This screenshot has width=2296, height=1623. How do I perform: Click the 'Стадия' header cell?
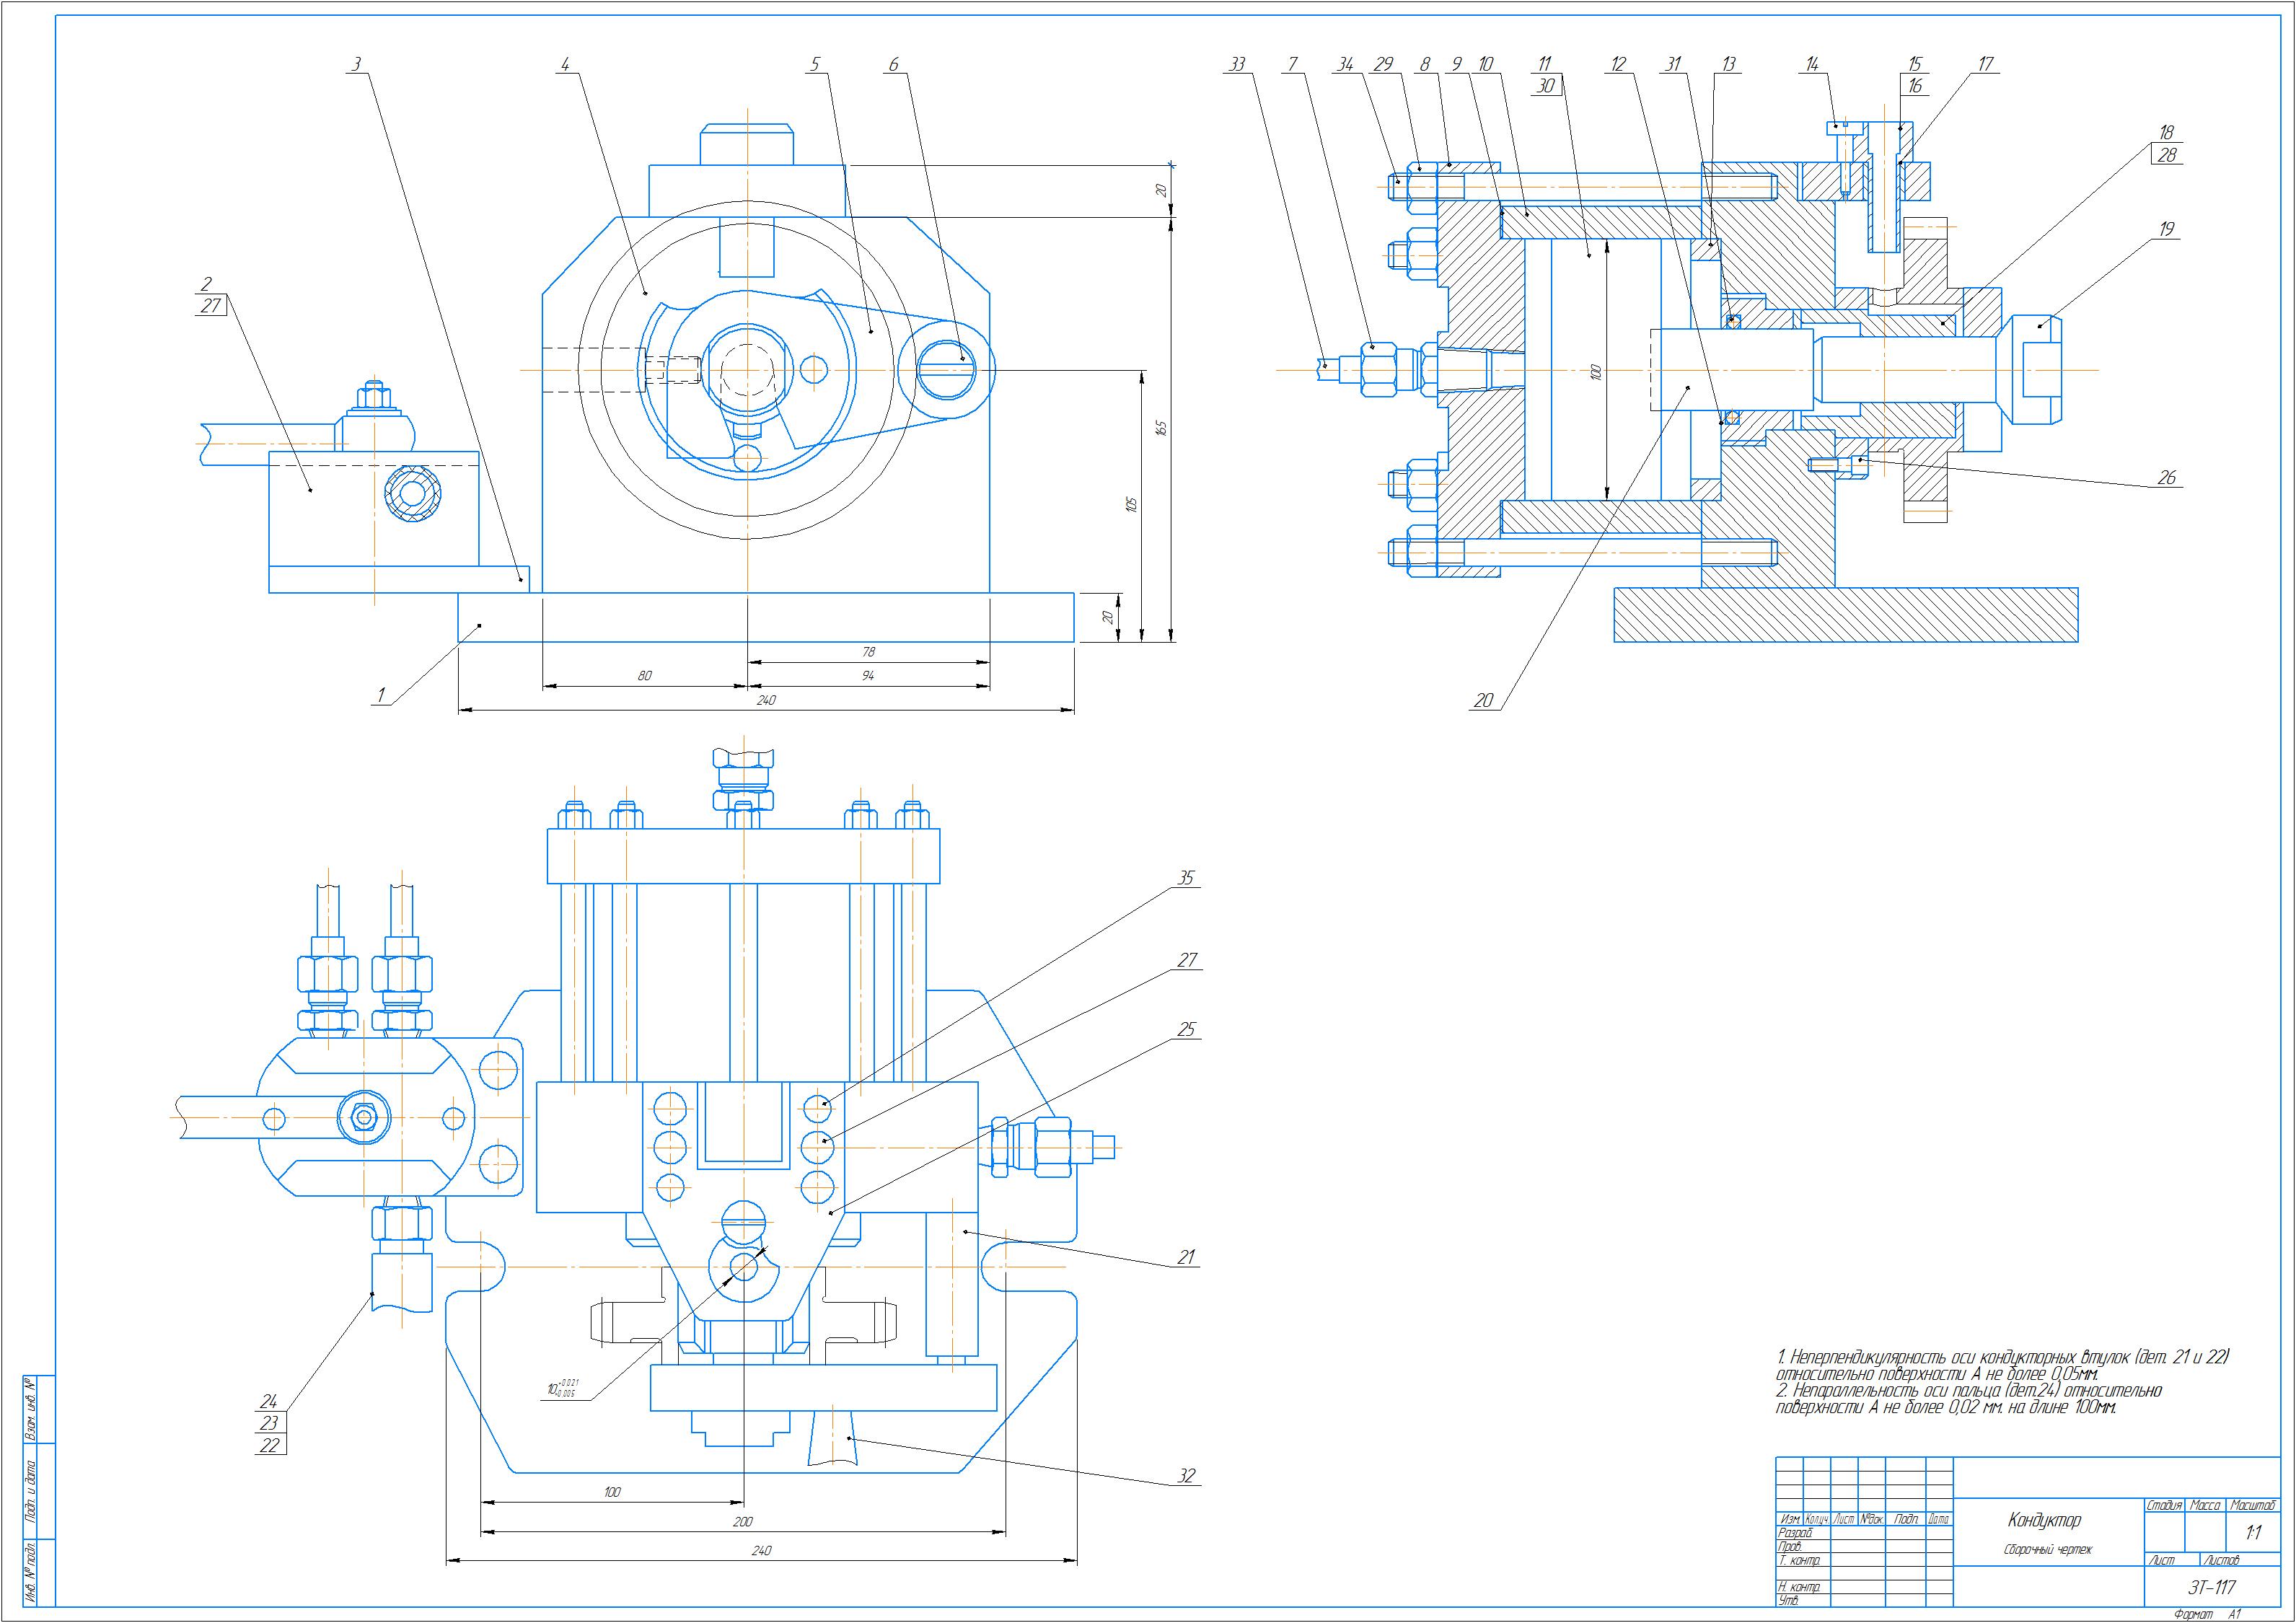(2164, 1505)
